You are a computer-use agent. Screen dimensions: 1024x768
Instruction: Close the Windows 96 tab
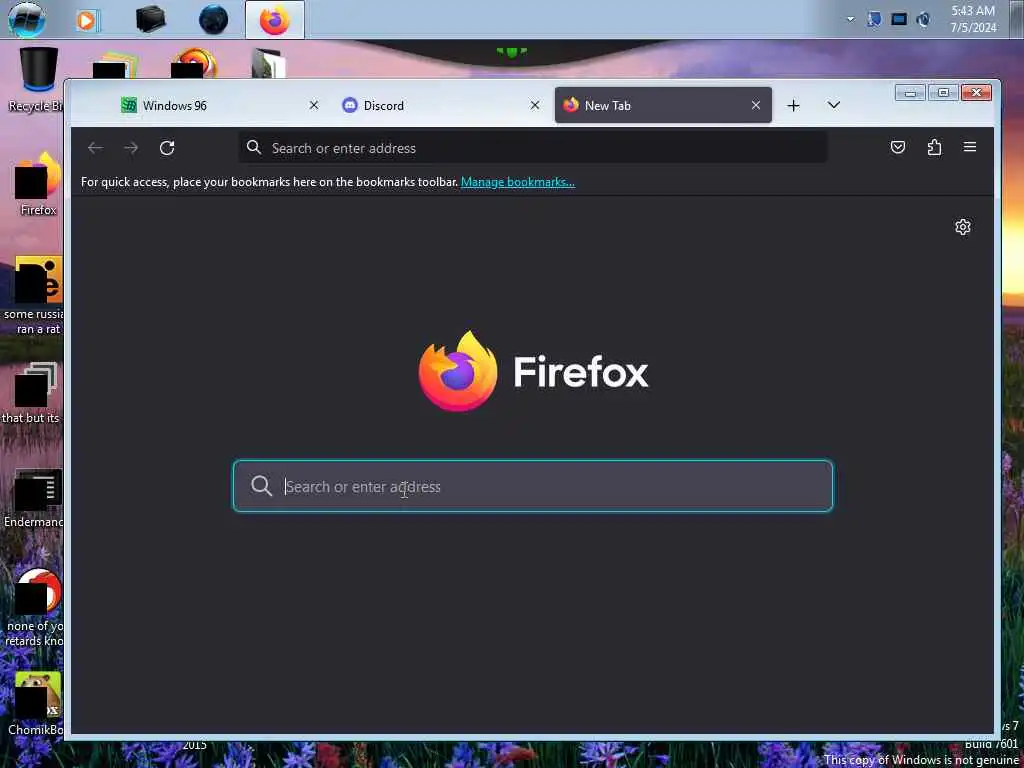(x=313, y=105)
